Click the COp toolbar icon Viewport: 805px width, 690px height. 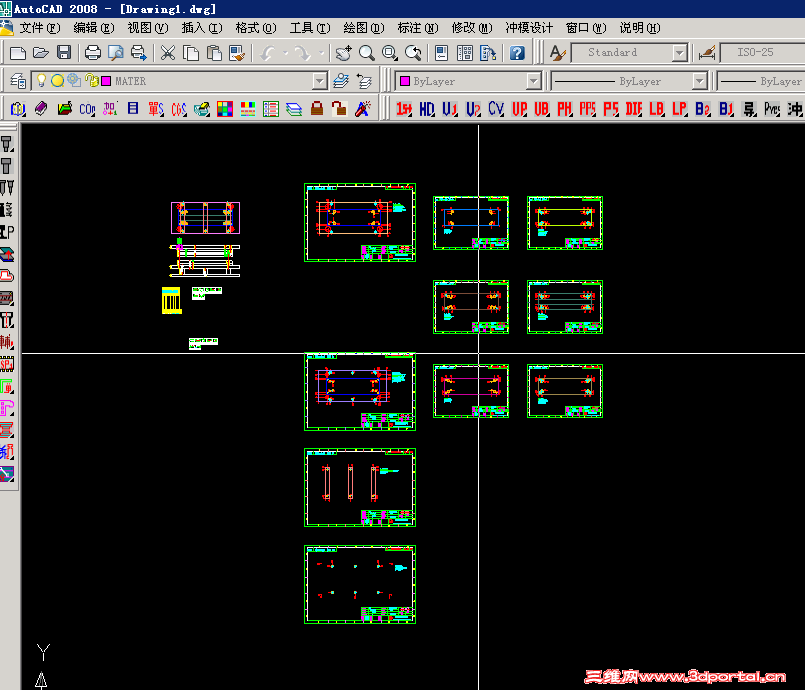click(87, 109)
